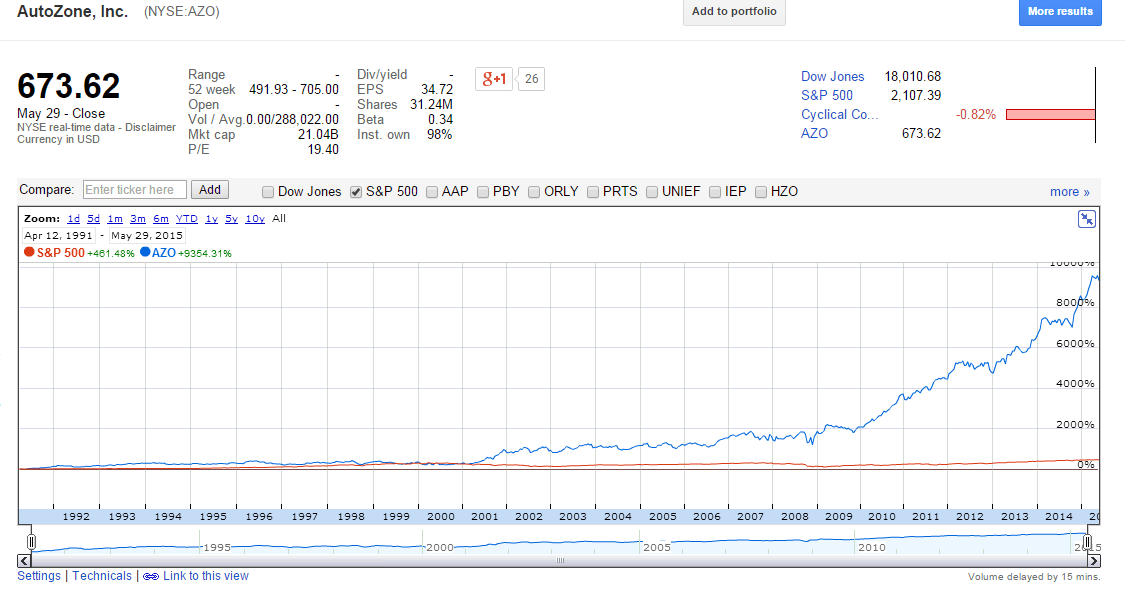1125x598 pixels.
Task: Click the end date field May 29, 2015
Action: [147, 235]
